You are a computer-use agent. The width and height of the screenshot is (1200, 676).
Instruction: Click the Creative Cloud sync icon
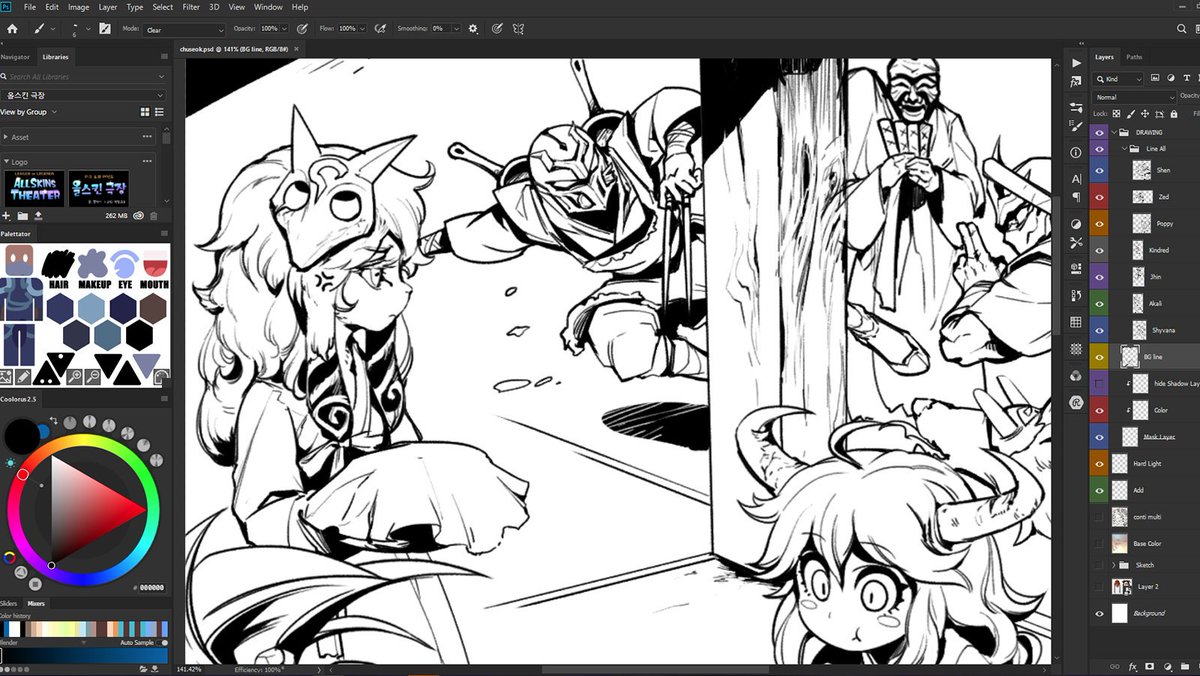(x=139, y=215)
